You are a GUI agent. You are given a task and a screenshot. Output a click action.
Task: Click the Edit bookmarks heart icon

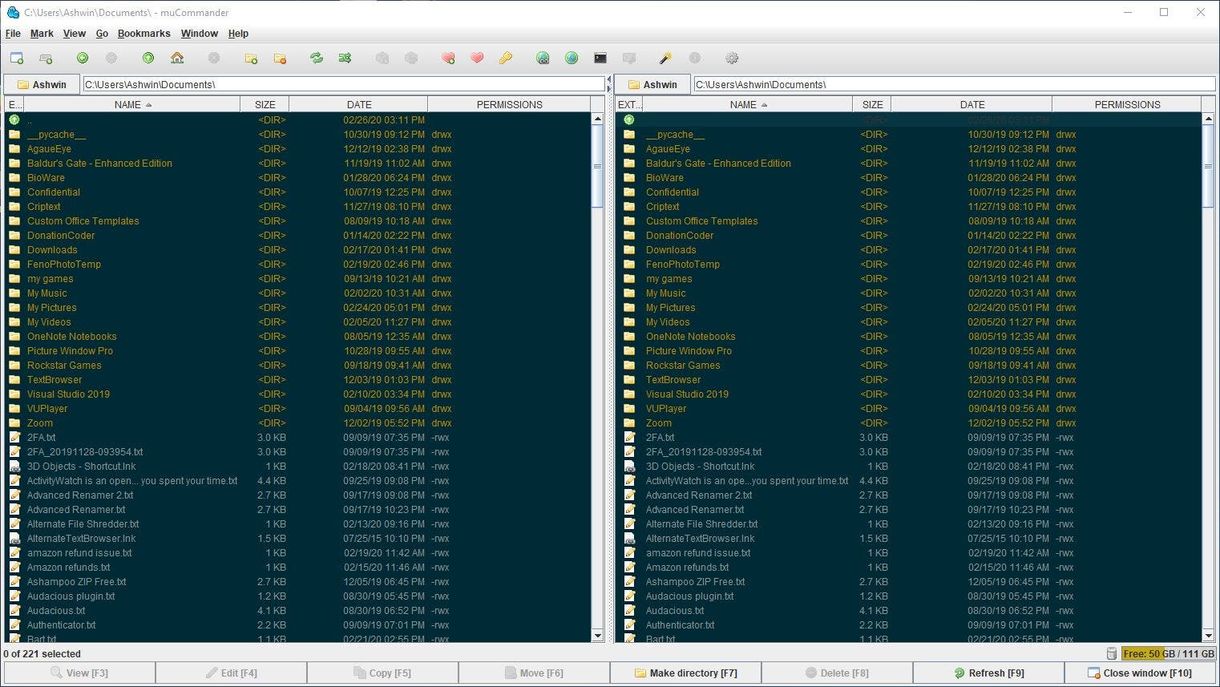pyautogui.click(x=477, y=58)
